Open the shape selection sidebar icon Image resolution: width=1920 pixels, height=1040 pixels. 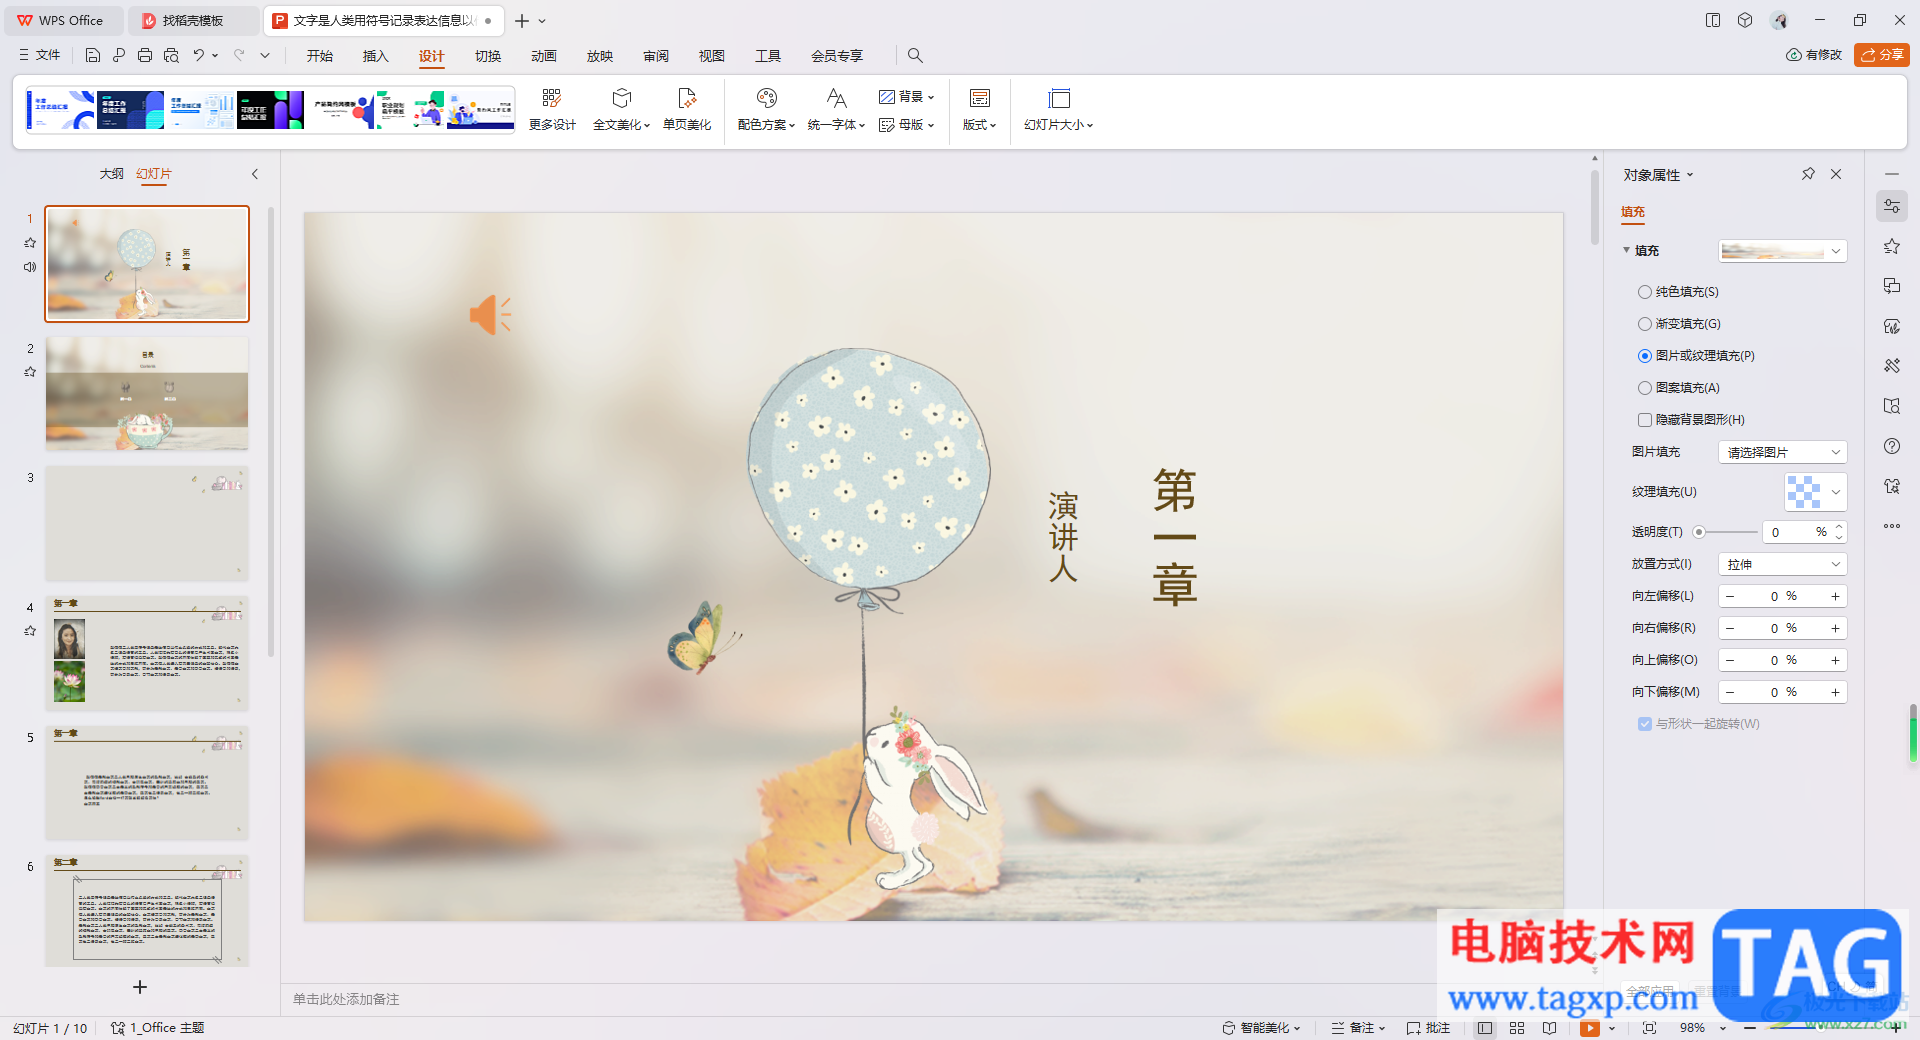(1892, 286)
